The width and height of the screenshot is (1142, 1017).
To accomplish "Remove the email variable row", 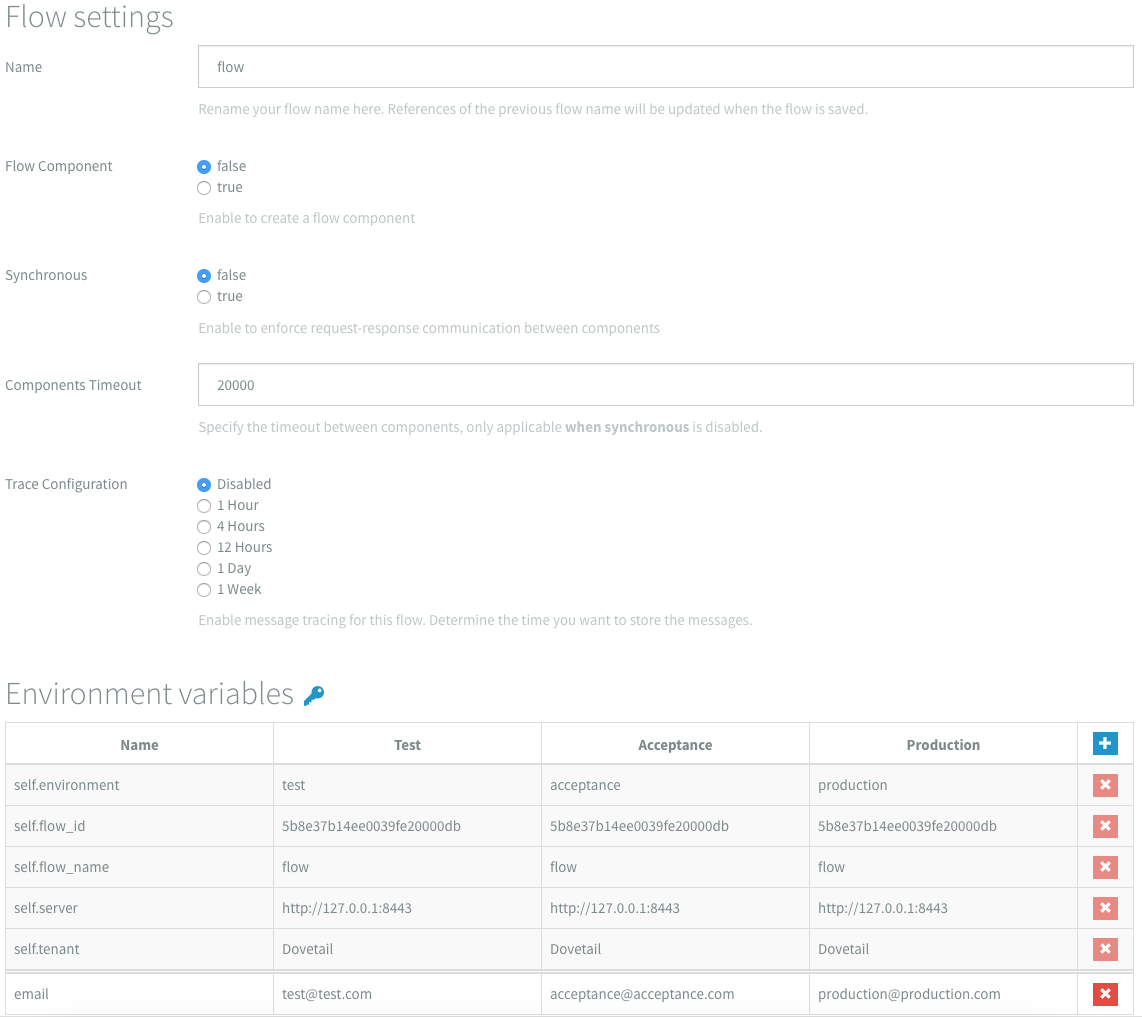I will [x=1105, y=994].
